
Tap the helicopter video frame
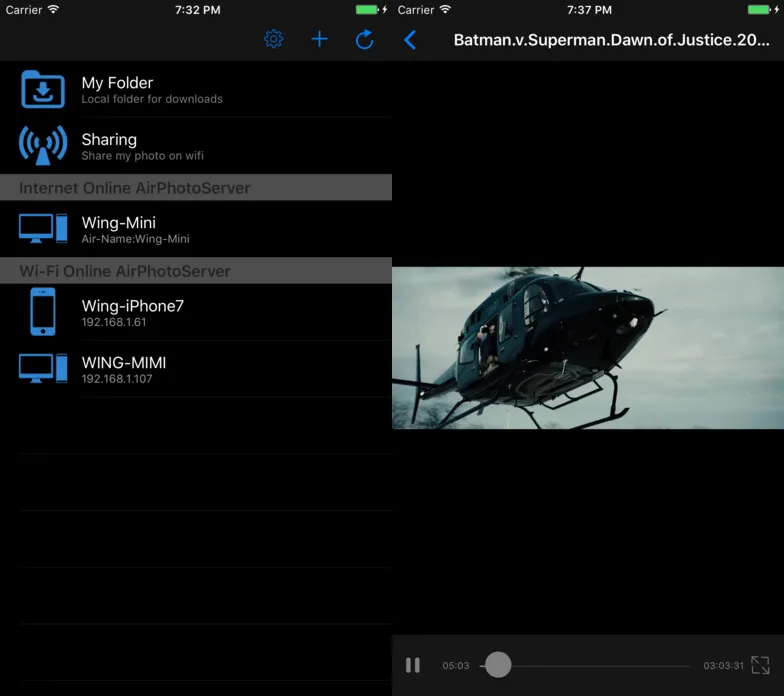[588, 347]
